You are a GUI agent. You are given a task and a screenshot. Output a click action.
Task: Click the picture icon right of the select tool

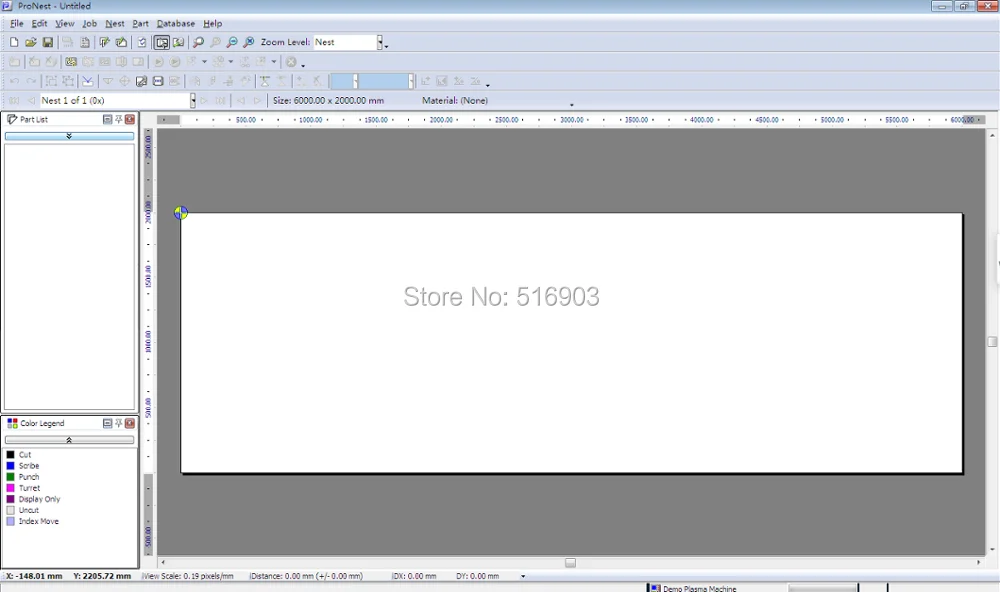(x=179, y=42)
